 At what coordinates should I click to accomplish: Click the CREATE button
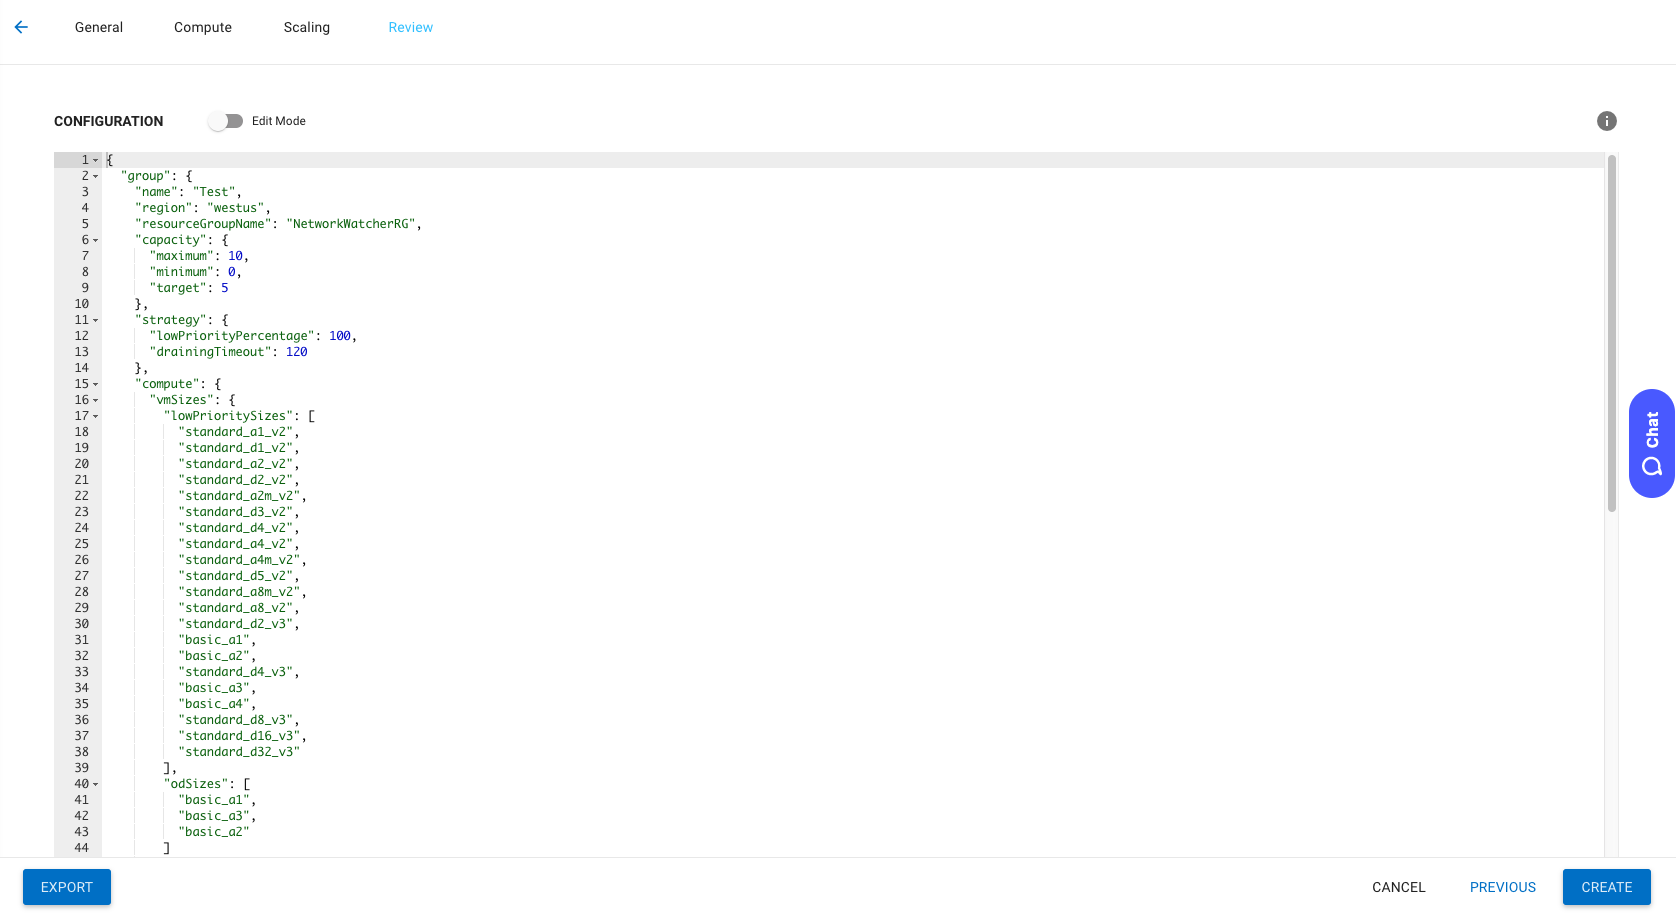[x=1606, y=887]
